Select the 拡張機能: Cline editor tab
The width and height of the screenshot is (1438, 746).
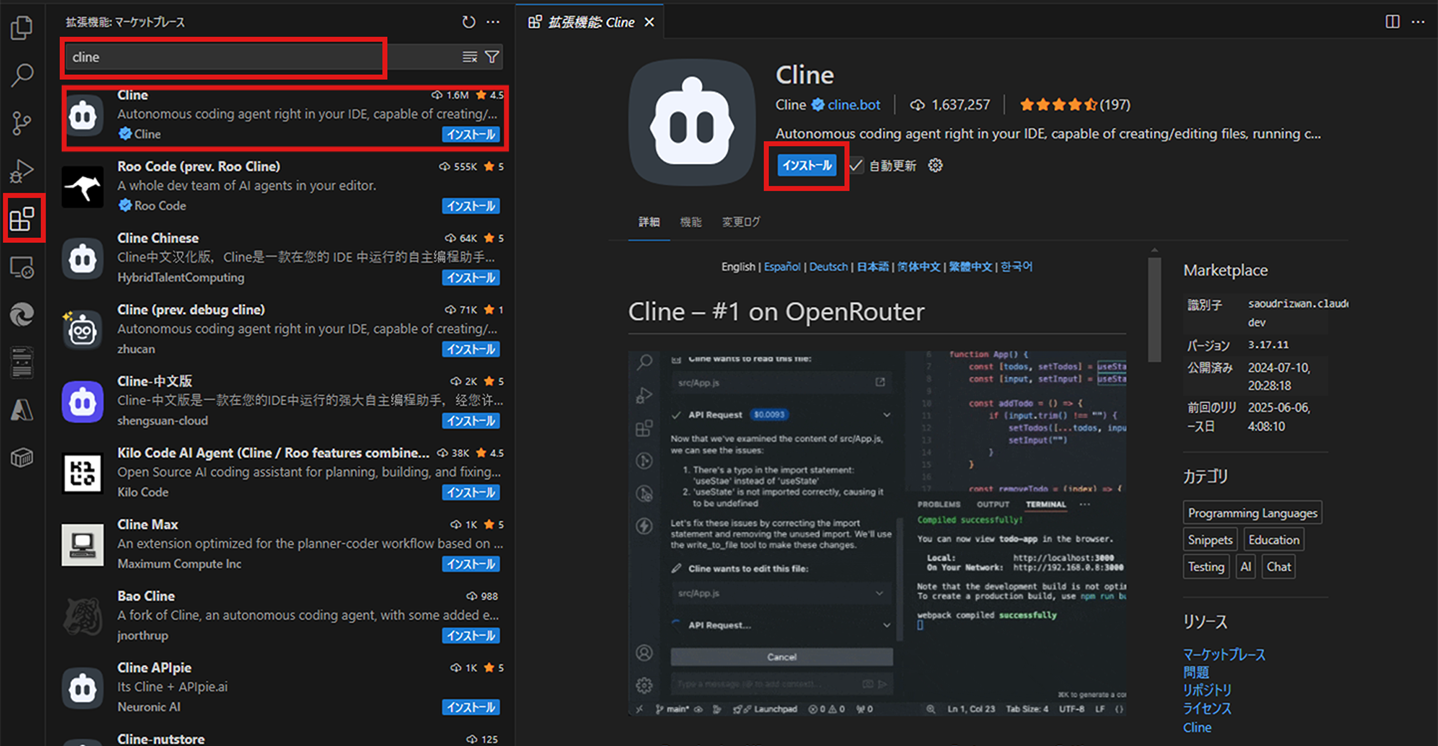tap(590, 22)
